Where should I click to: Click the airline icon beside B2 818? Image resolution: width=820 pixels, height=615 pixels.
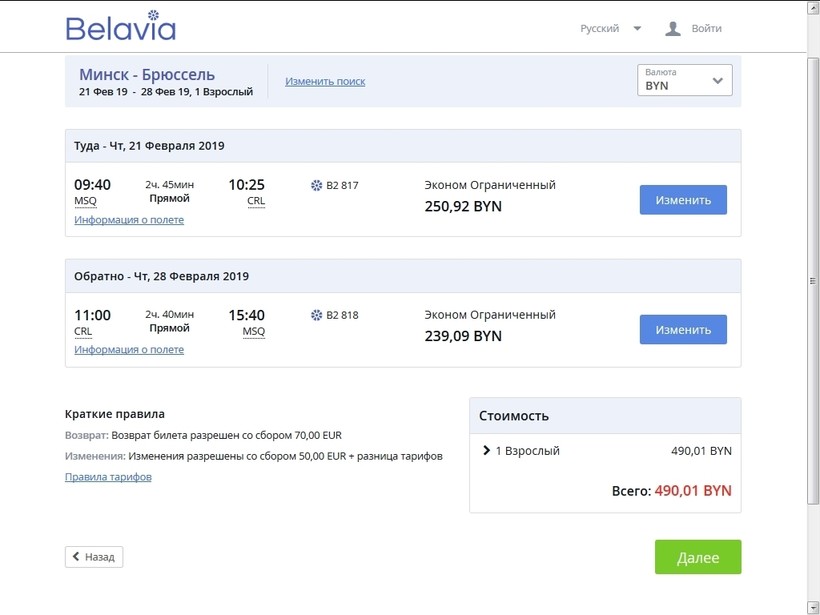click(317, 315)
